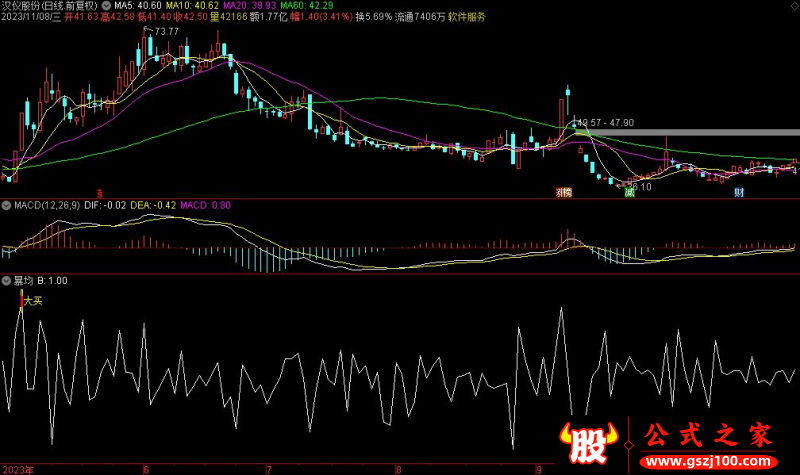Viewport: 800px width, 475px height.
Task: Click the 2023年 time axis label
Action: [x=18, y=470]
